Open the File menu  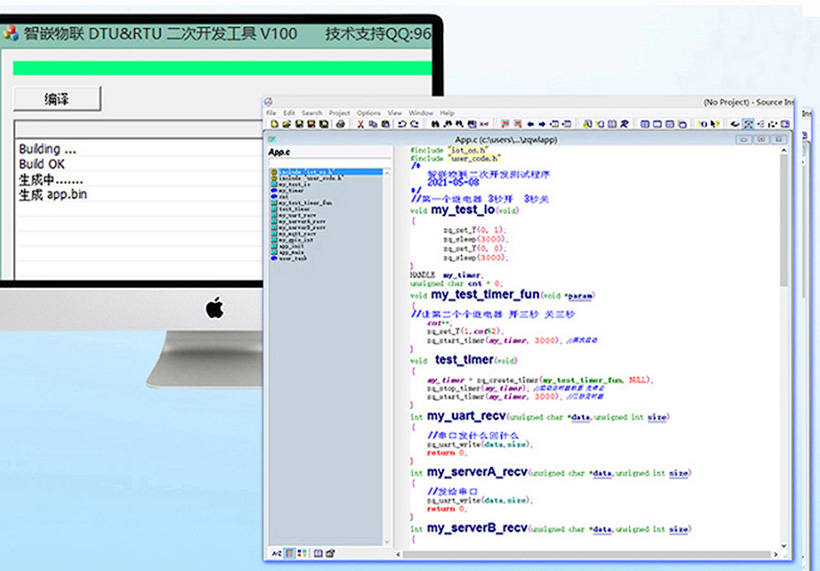271,113
